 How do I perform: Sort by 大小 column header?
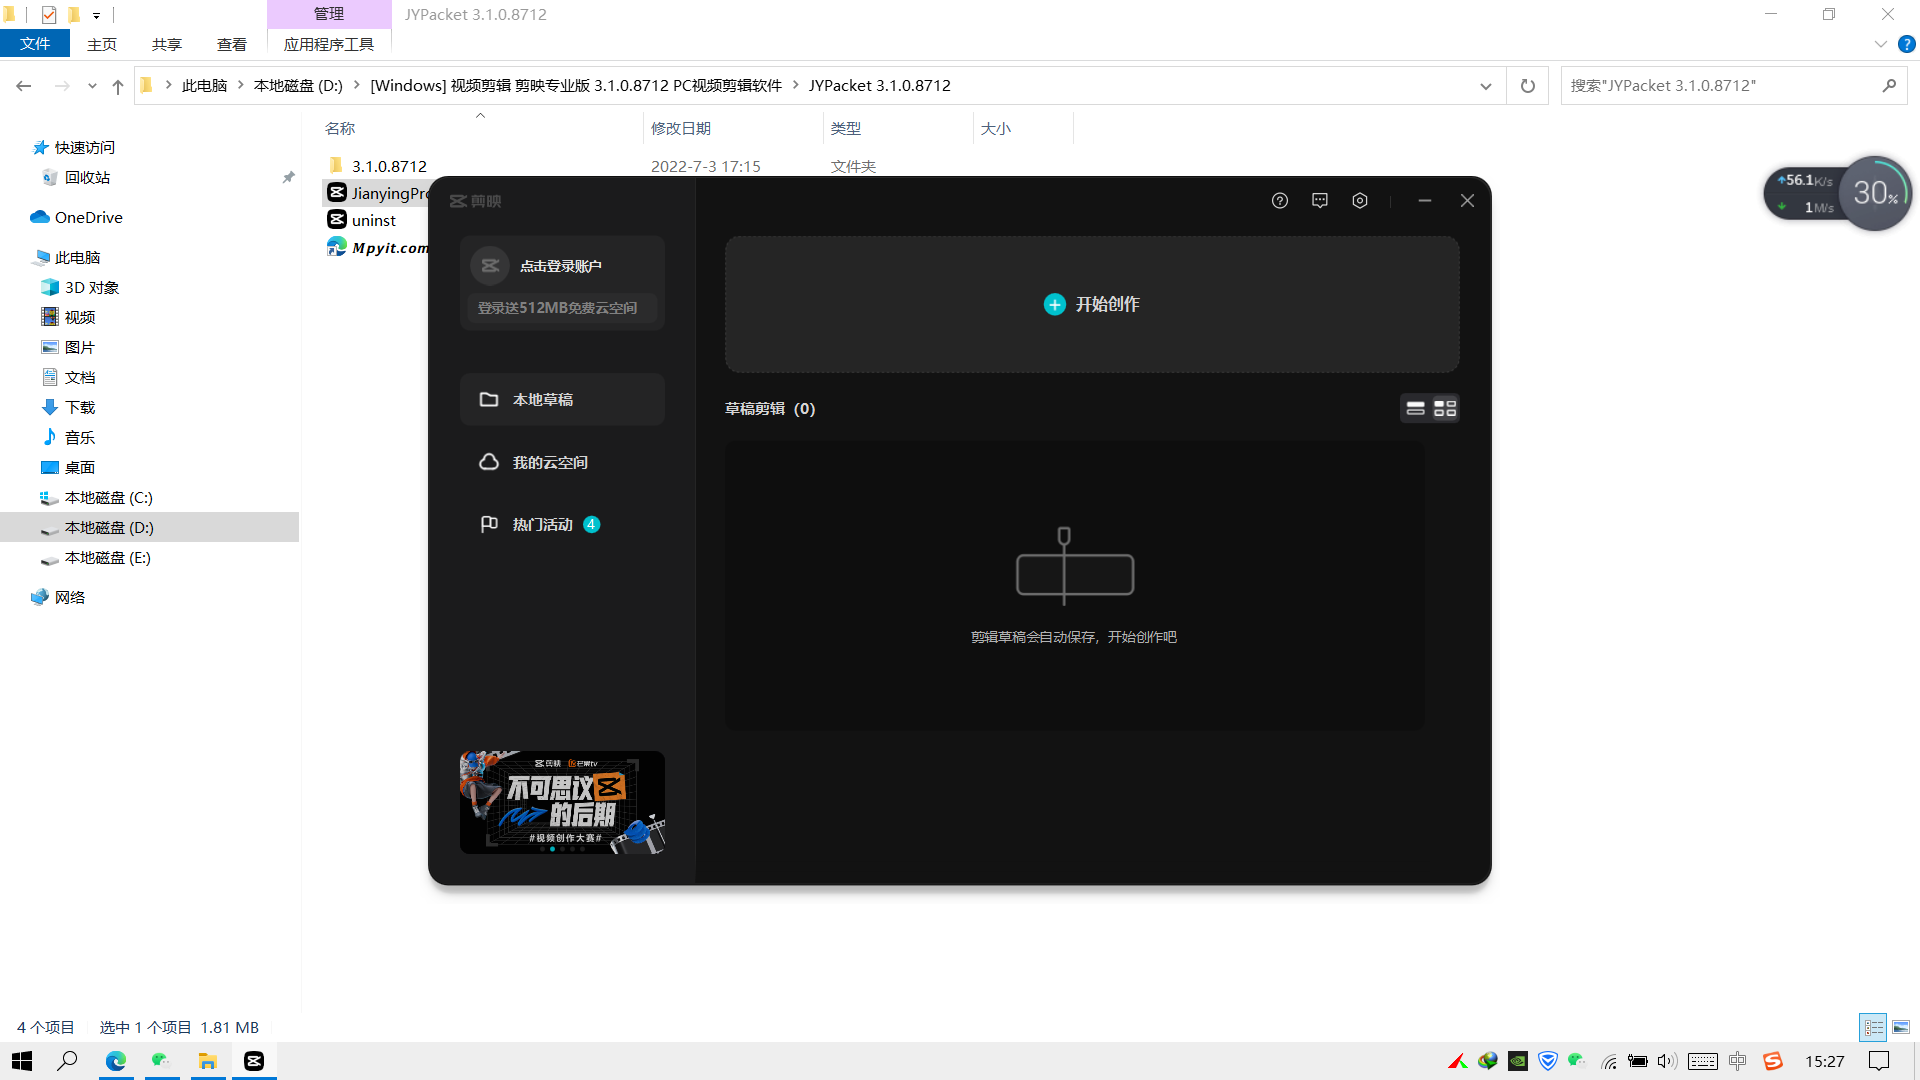click(996, 128)
